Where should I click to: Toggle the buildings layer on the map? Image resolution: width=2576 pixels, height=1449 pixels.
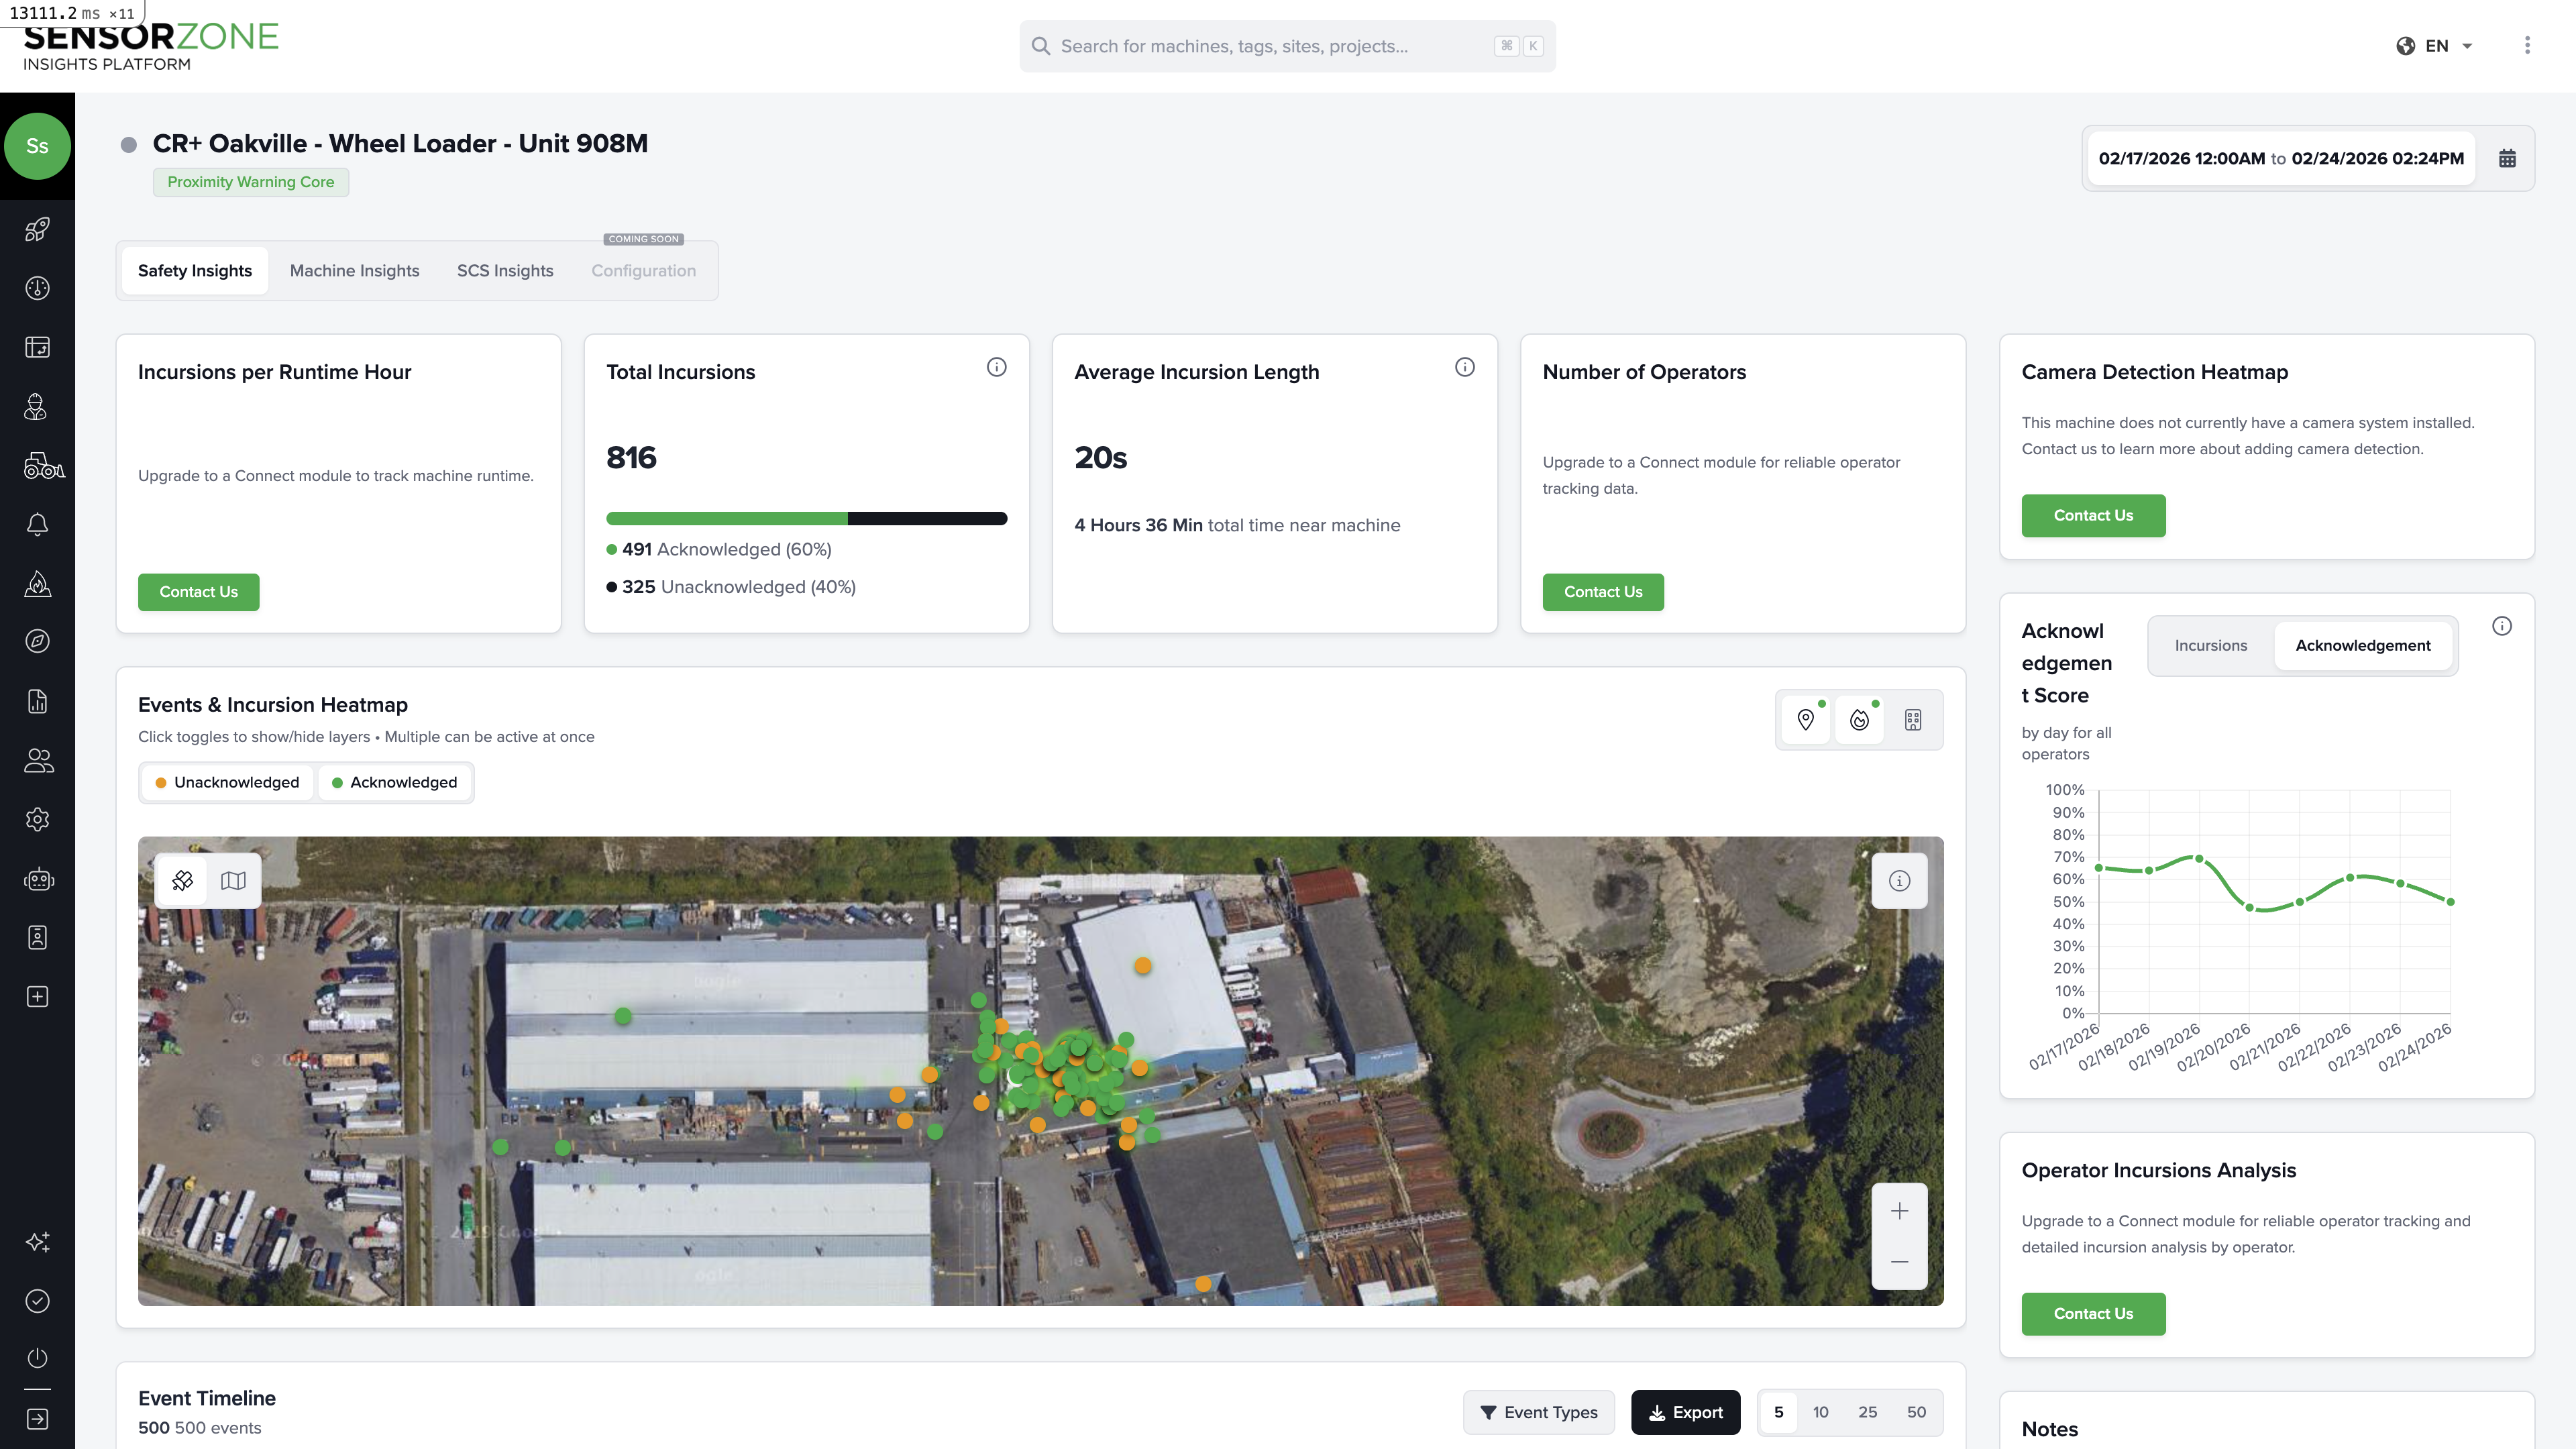[x=1912, y=719]
